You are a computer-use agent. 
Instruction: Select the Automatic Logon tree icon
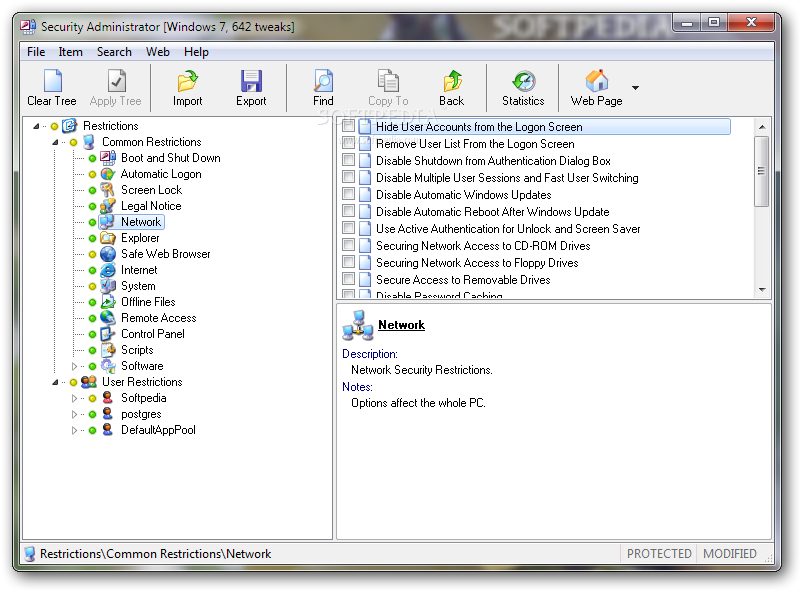tap(108, 174)
